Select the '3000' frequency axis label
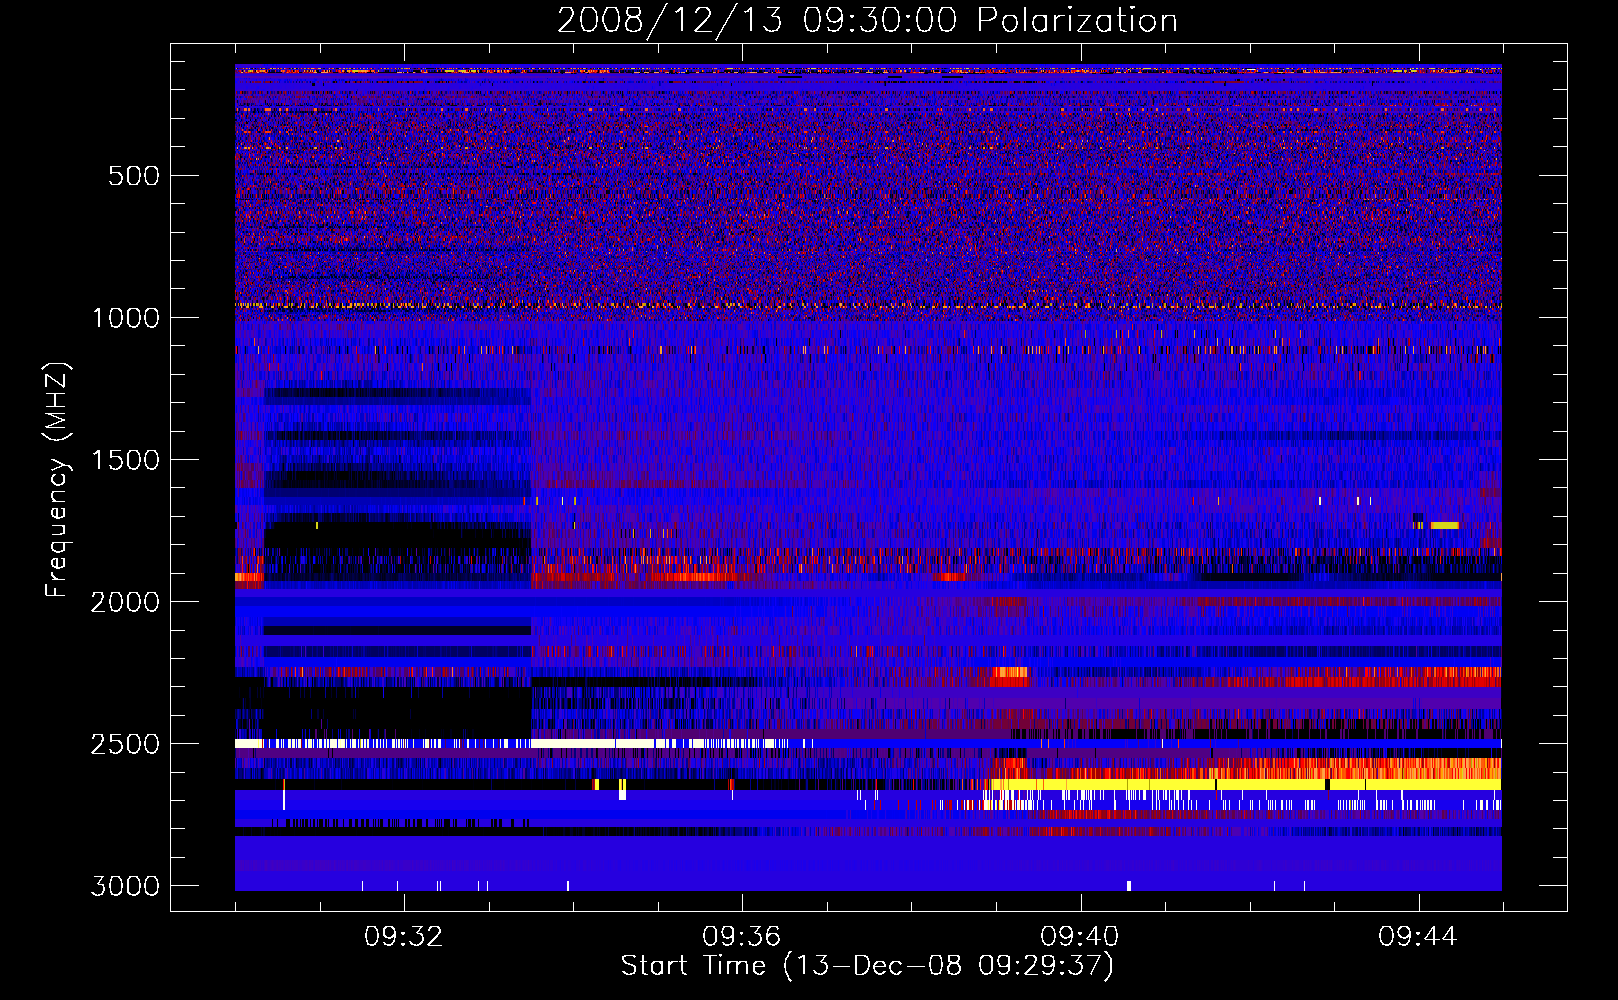This screenshot has height=1000, width=1618. (126, 886)
